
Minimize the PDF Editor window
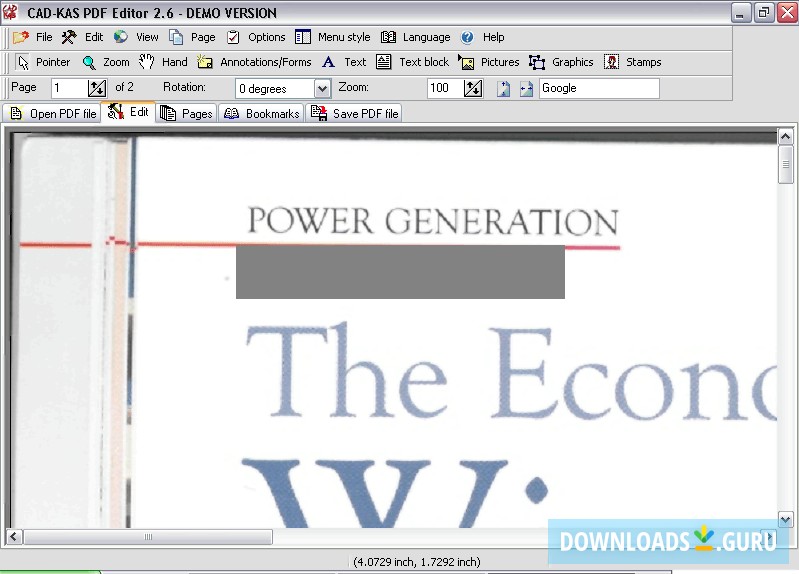[x=741, y=13]
